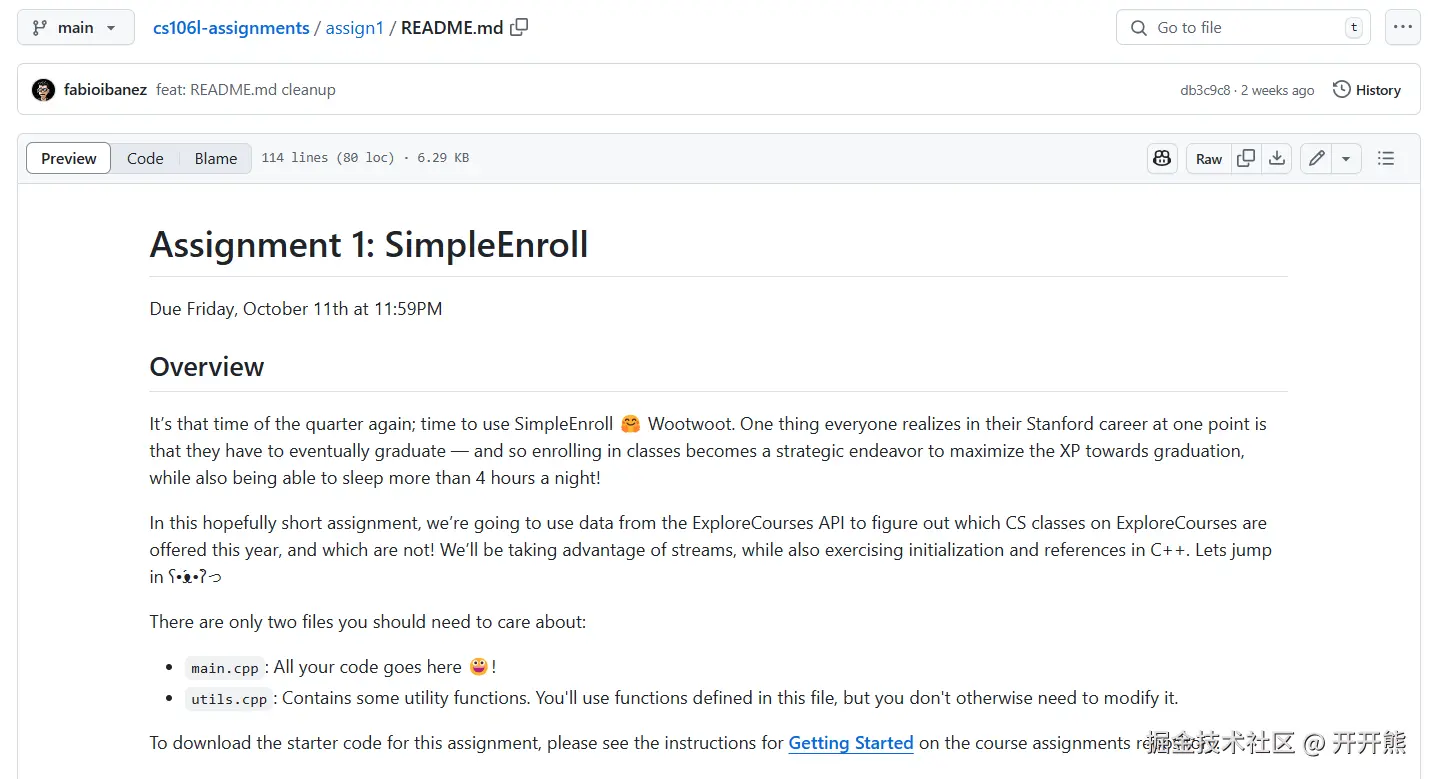Focus the Go to file search box

click(x=1240, y=28)
